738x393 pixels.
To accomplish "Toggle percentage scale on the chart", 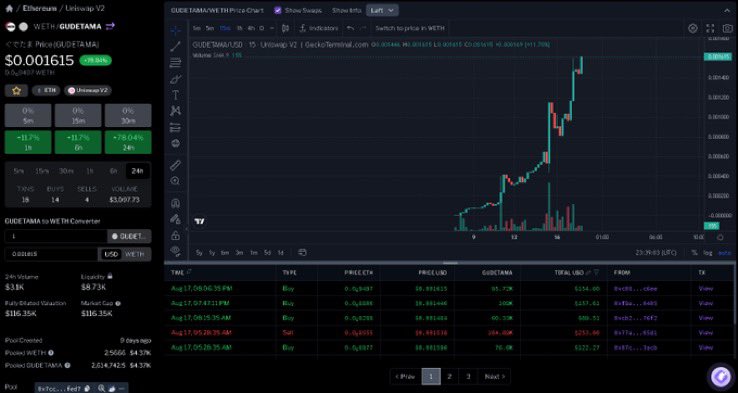I will tap(694, 253).
